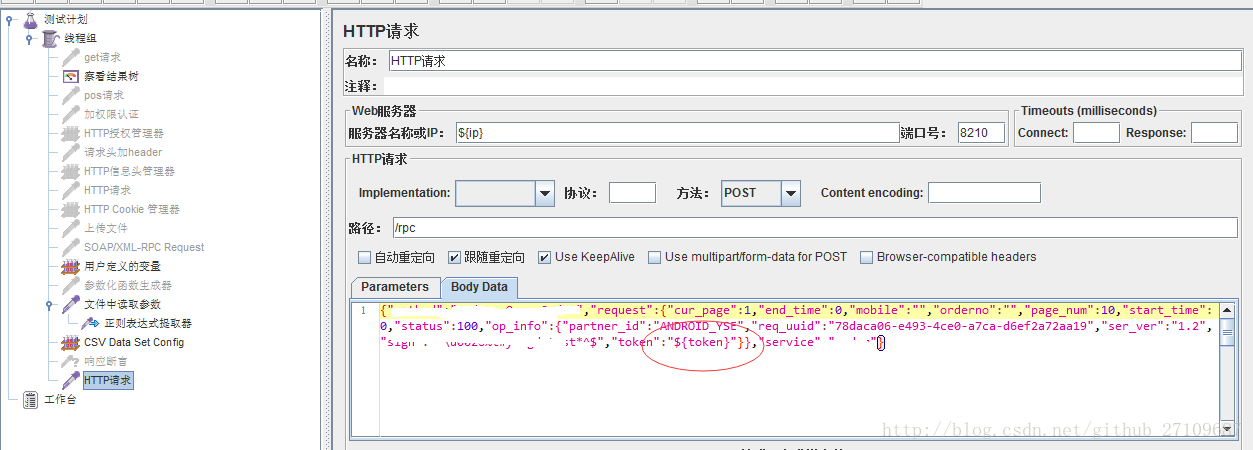The width and height of the screenshot is (1253, 450).
Task: Collapse the 文件中读取参数 node
Action: pos(50,304)
